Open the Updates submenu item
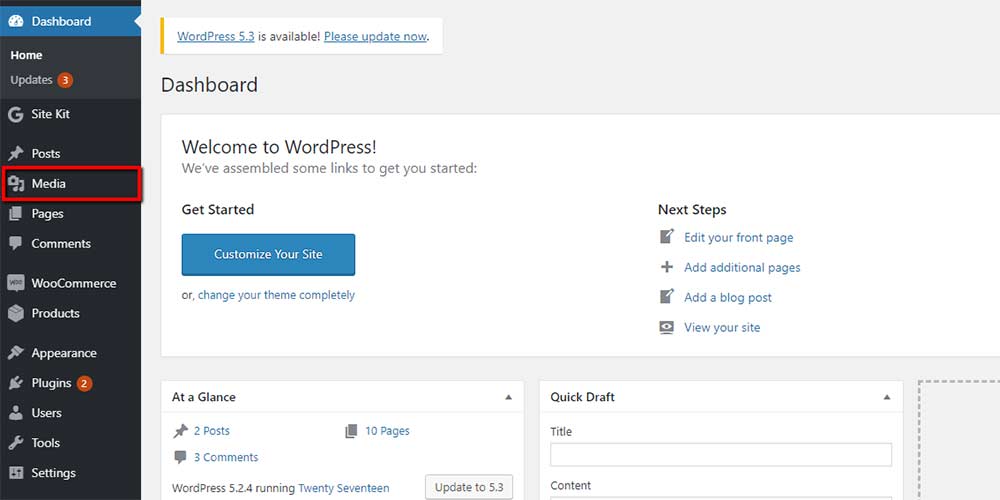Screen dimensions: 1000x500 point(31,80)
